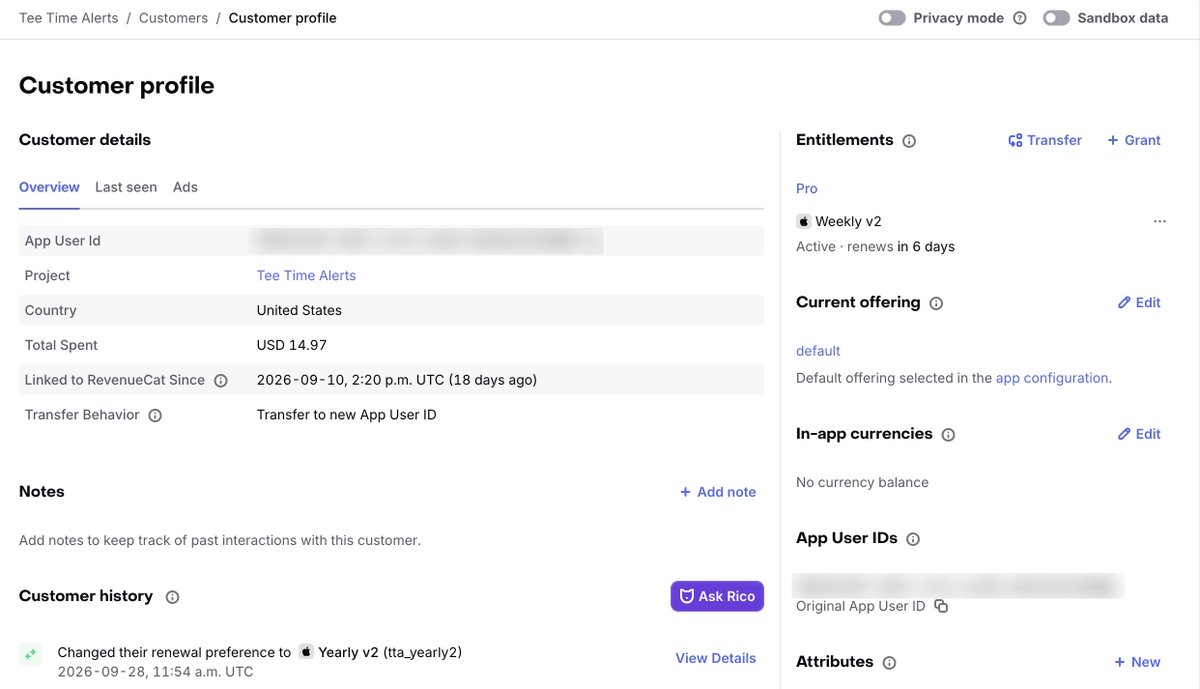1200x689 pixels.
Task: View Details of renewal preference change
Action: coord(716,658)
